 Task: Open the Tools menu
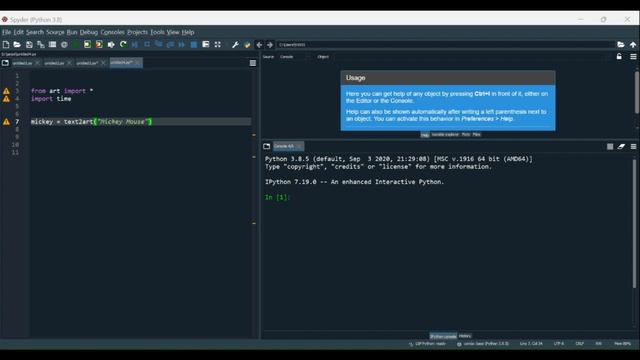157,32
